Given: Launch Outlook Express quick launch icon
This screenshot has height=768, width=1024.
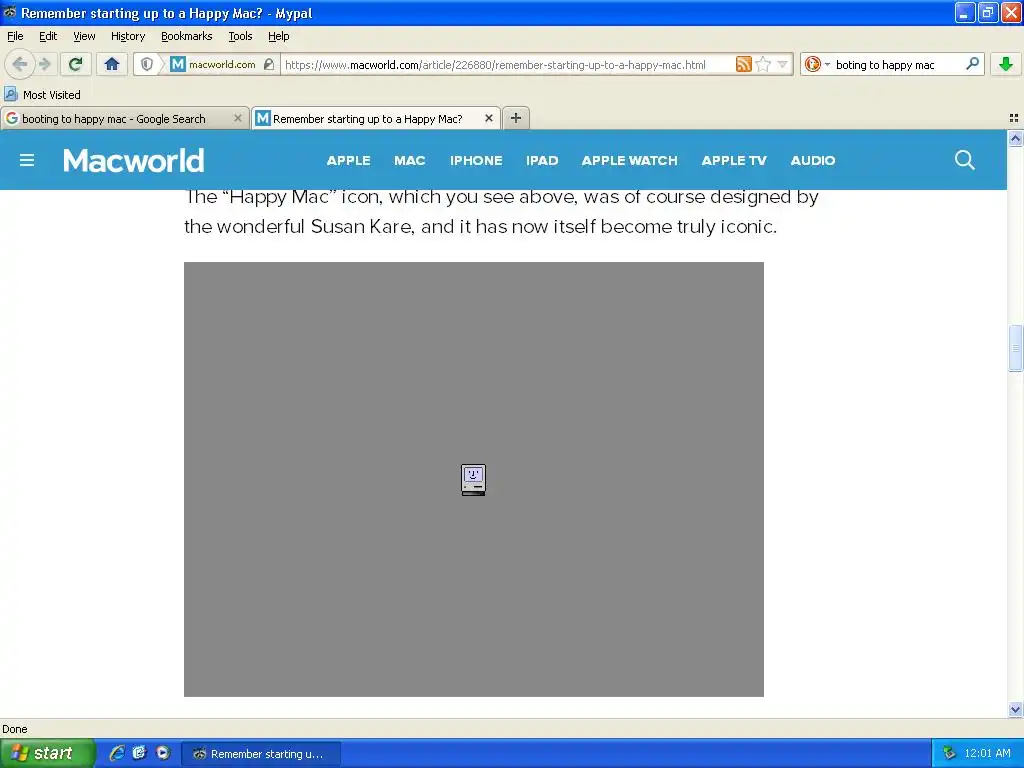Looking at the screenshot, I should point(139,753).
